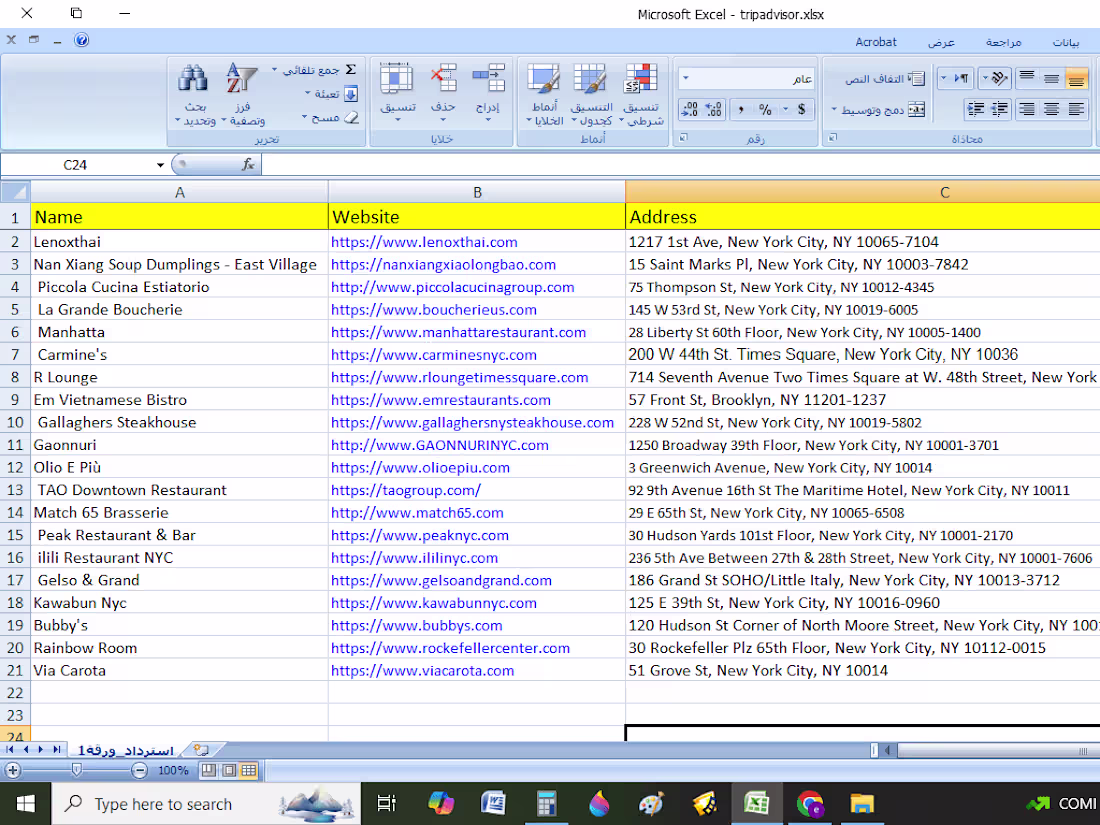Open the carminesnyc.com link
The image size is (1100, 825).
click(x=434, y=355)
